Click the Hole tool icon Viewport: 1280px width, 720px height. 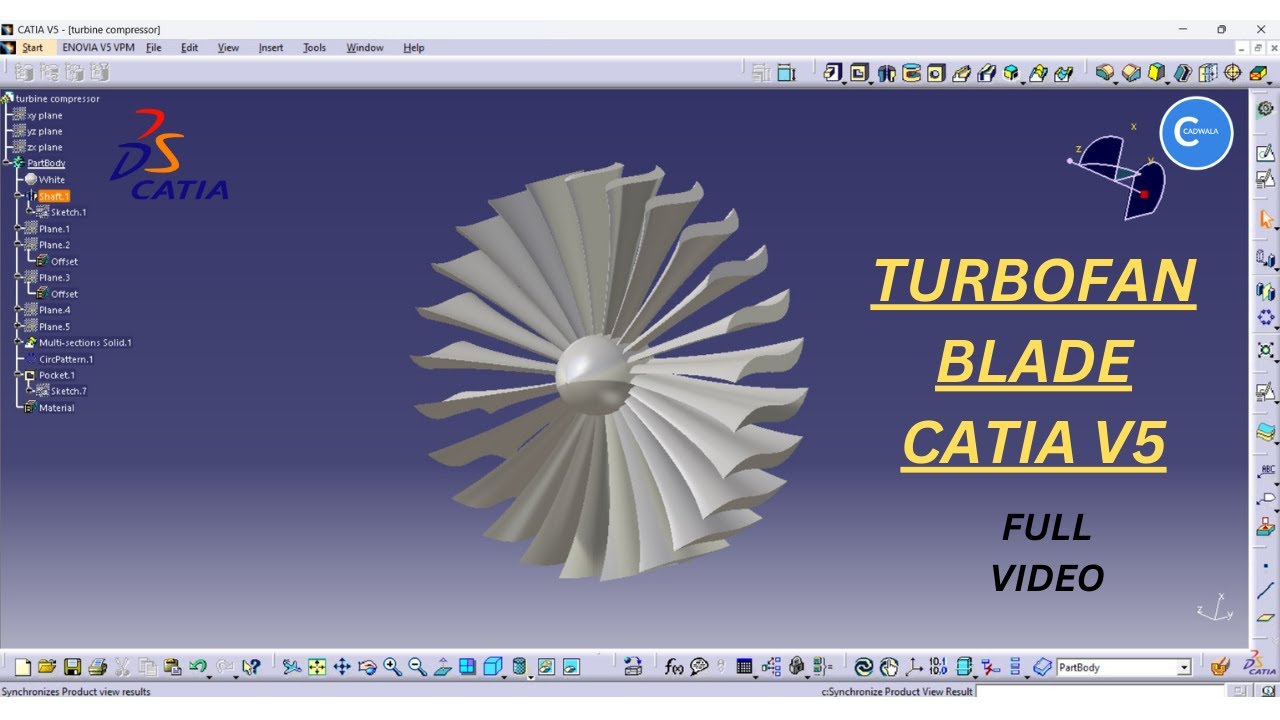coord(936,72)
